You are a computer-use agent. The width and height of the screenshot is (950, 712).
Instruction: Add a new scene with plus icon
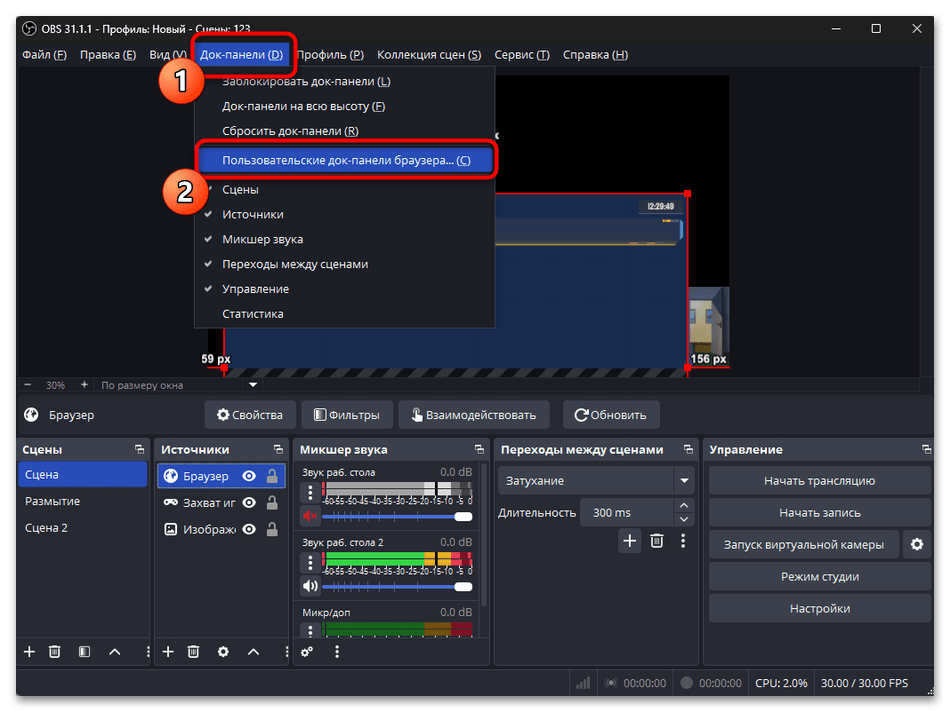pos(29,652)
